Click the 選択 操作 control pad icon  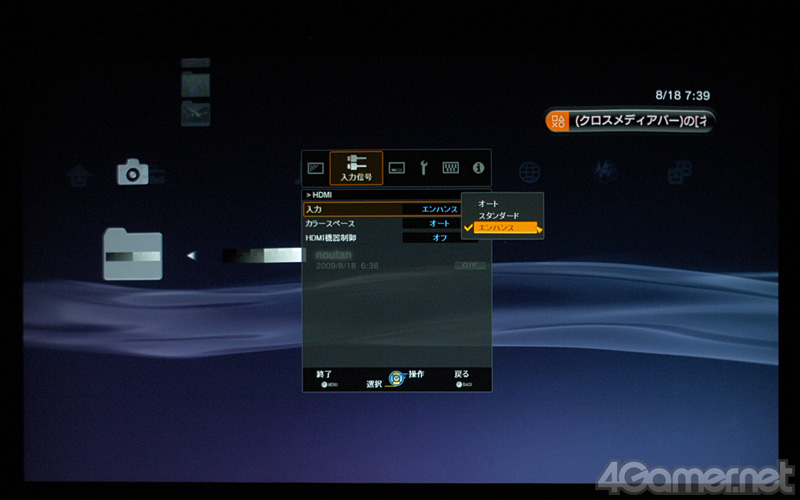[396, 378]
